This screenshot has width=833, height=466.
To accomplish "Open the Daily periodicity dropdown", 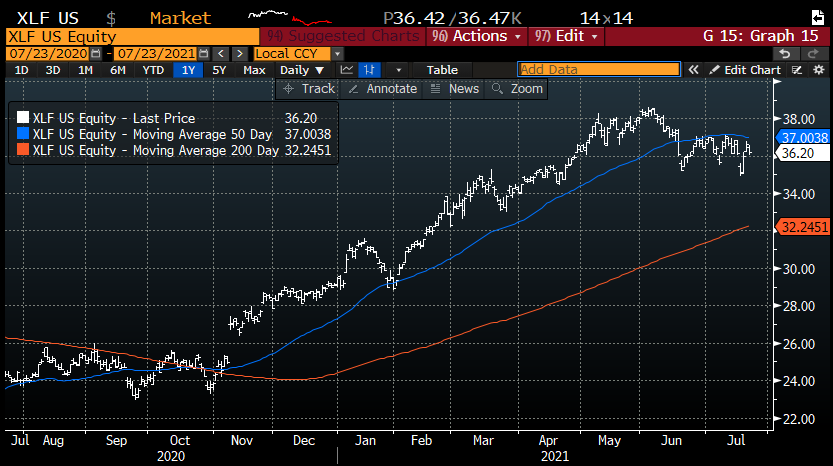I will [302, 70].
